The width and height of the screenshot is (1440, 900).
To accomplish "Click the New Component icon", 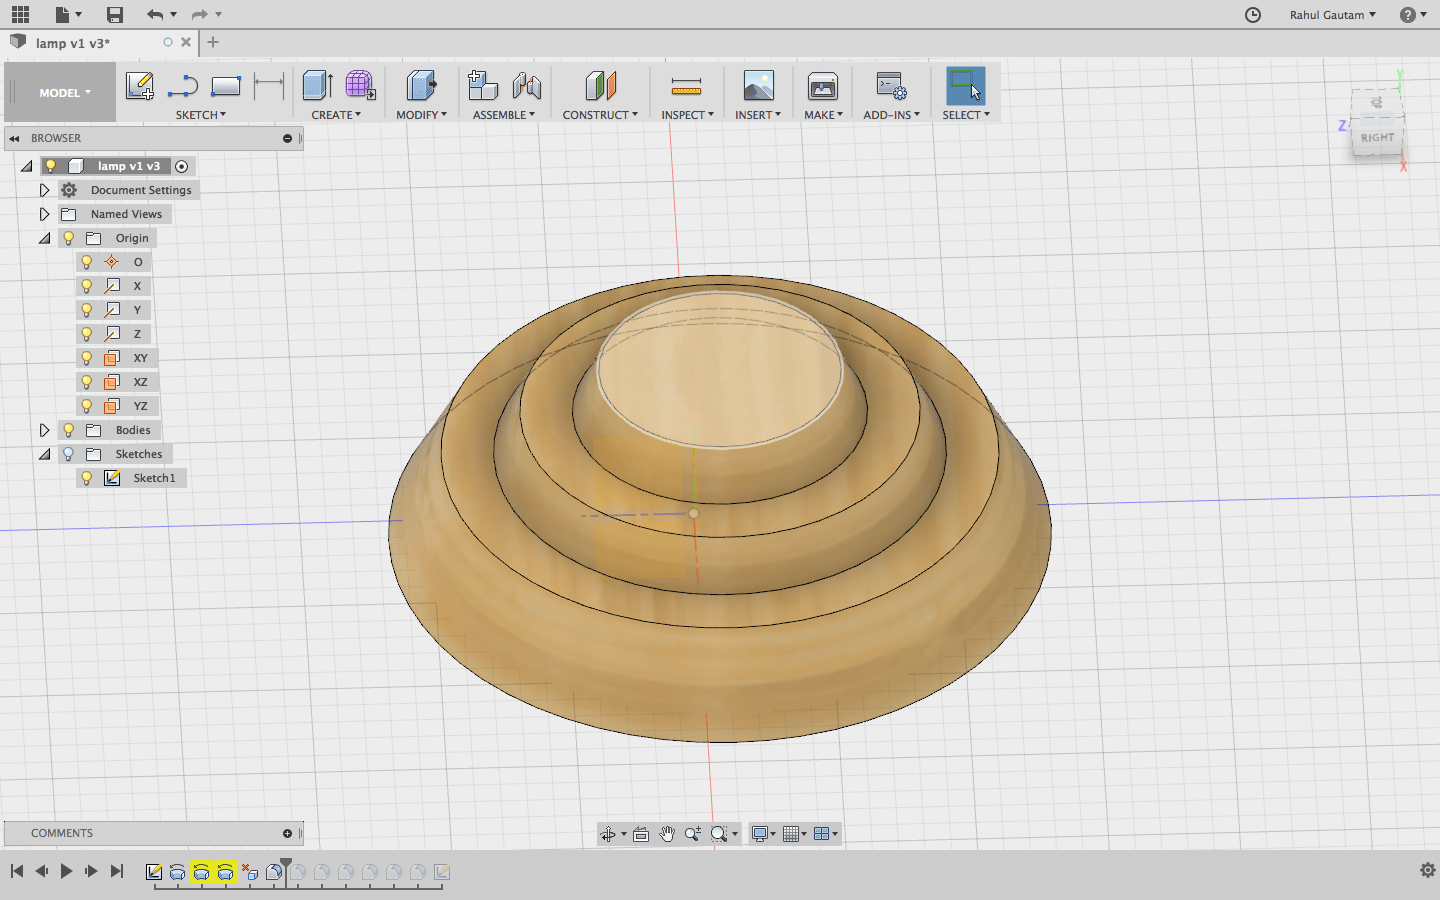I will (x=483, y=86).
